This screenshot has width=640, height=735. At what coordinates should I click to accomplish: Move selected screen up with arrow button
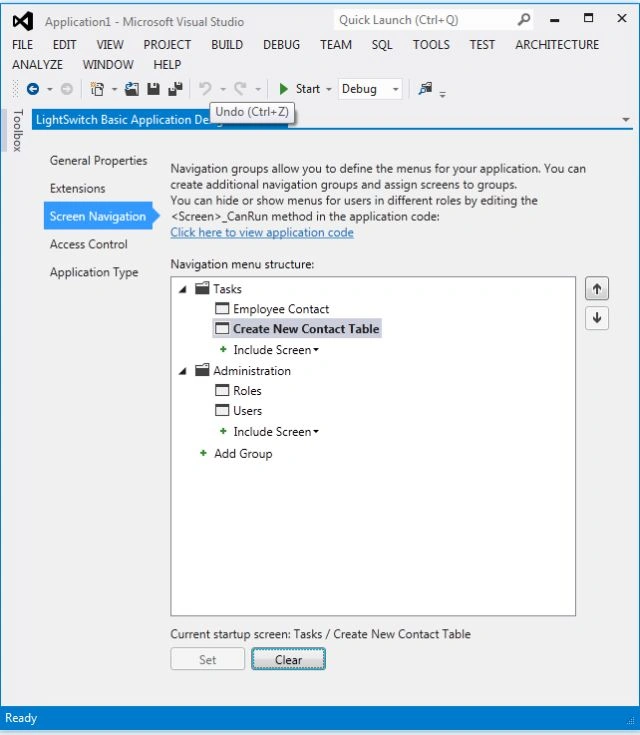click(597, 289)
